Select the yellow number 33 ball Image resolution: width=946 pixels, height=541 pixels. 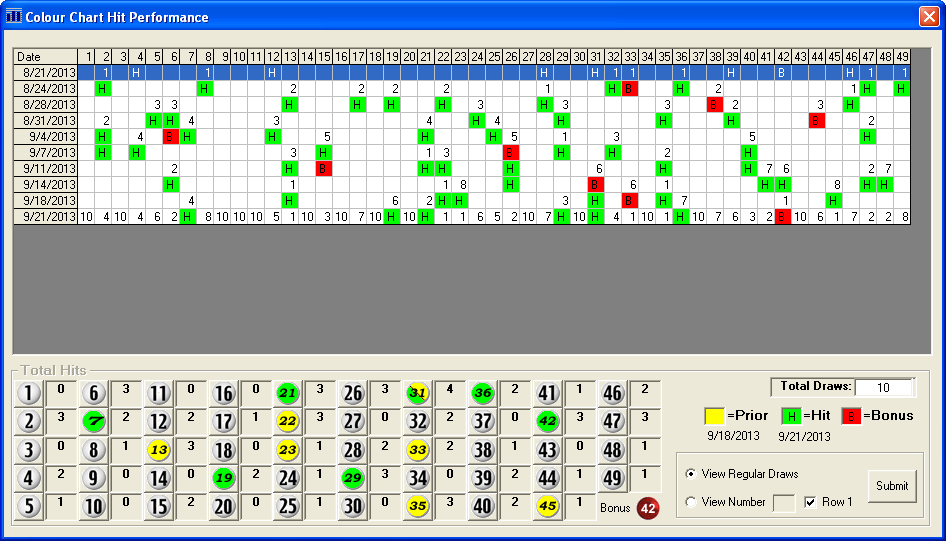418,450
